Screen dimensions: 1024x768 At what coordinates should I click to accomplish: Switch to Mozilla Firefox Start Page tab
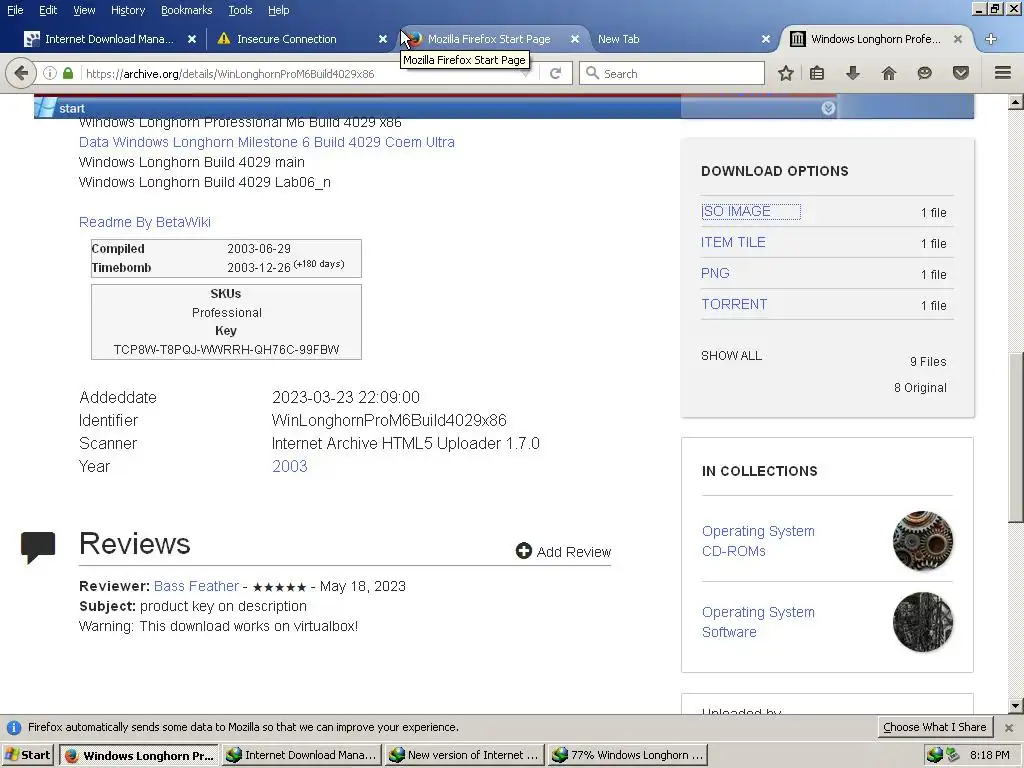pos(489,39)
